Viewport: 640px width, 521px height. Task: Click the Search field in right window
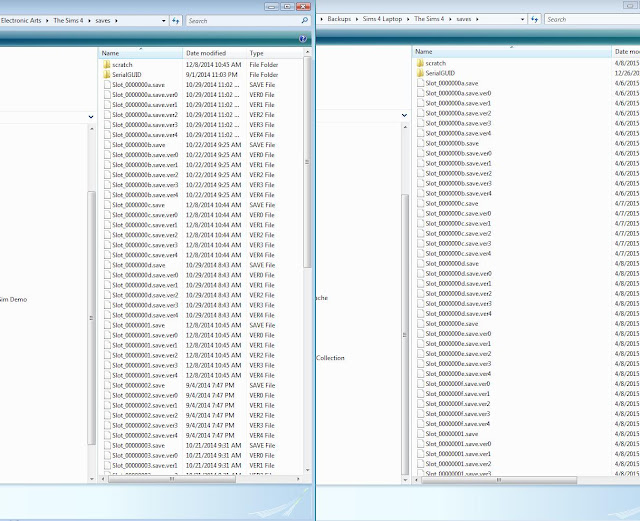592,19
